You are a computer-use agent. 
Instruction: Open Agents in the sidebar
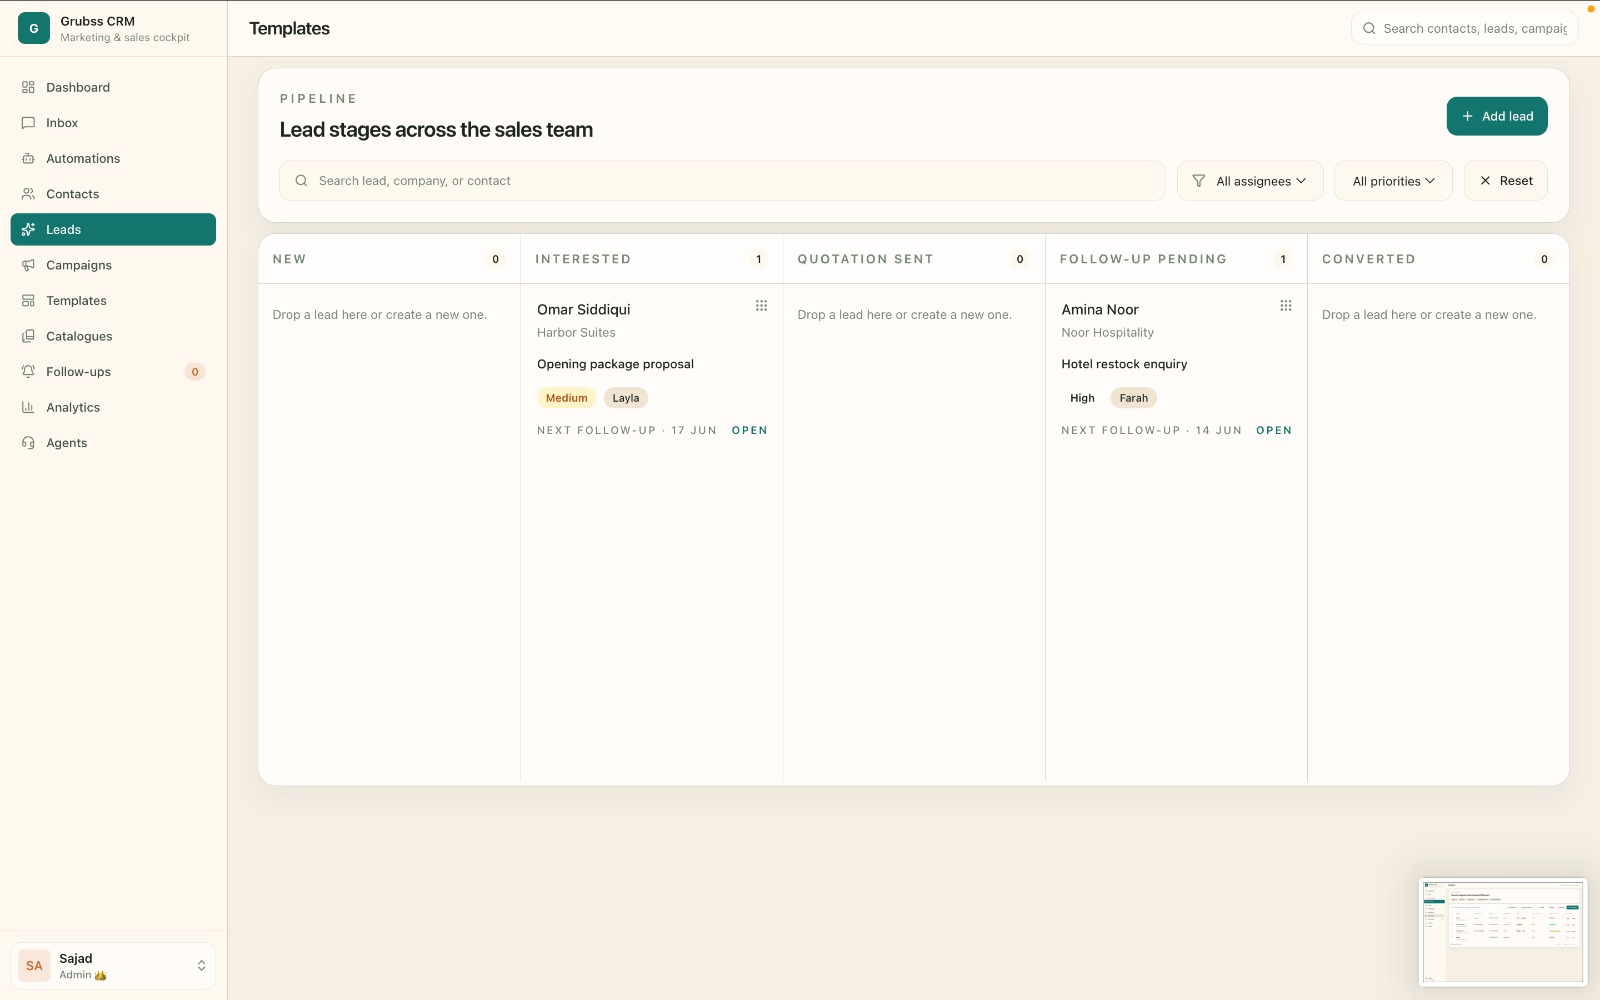[x=113, y=442]
